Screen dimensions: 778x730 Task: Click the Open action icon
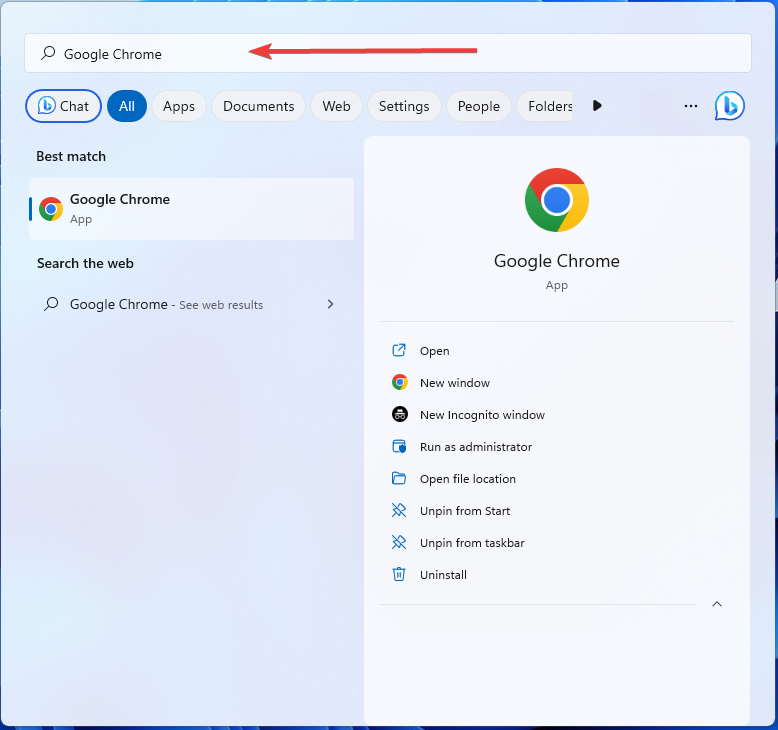(399, 350)
